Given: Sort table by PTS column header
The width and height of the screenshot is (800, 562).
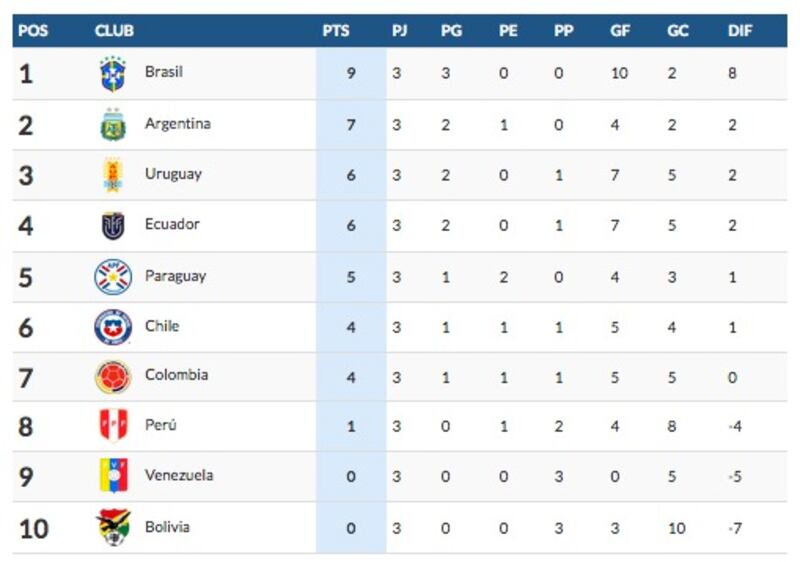Looking at the screenshot, I should [336, 31].
